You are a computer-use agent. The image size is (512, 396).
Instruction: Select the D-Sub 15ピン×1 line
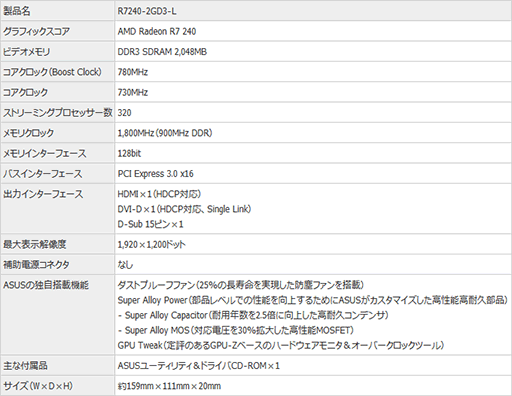[150, 224]
